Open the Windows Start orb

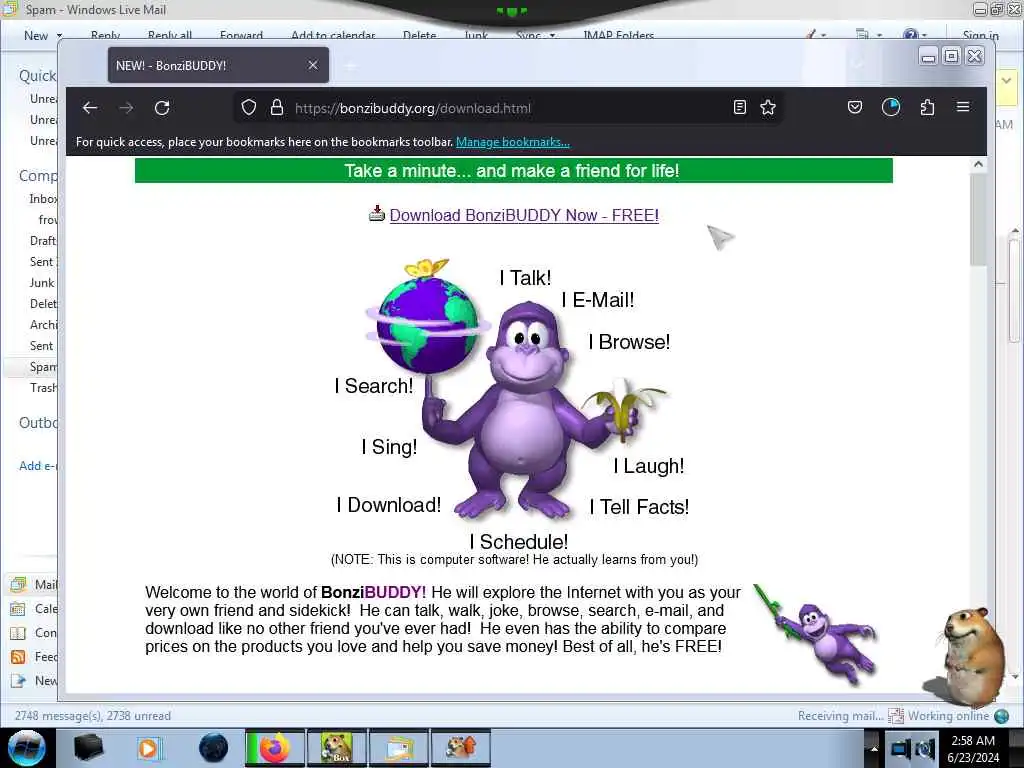click(27, 748)
